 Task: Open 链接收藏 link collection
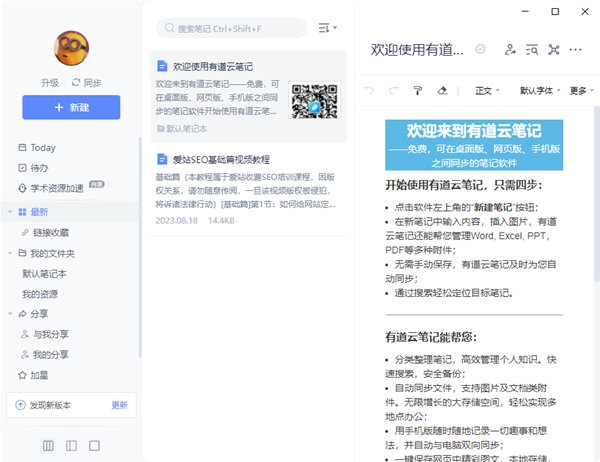tap(45, 232)
